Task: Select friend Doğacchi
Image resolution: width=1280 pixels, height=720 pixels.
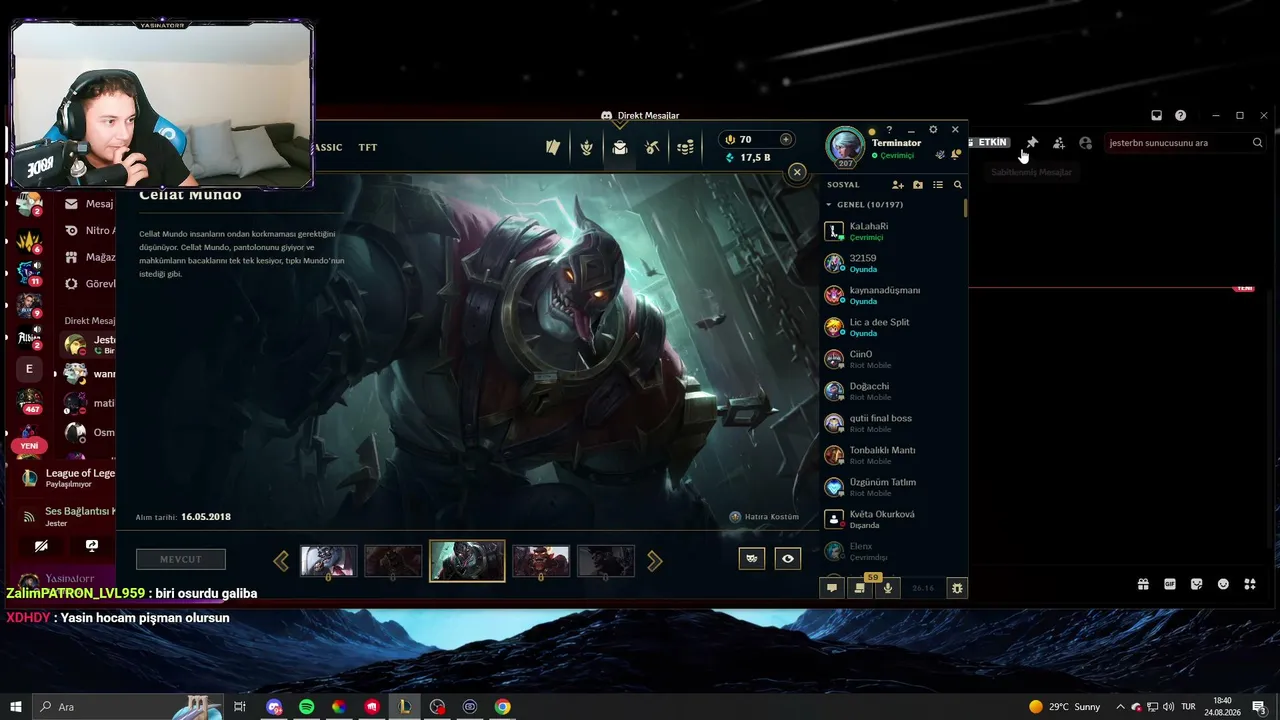Action: click(x=892, y=391)
